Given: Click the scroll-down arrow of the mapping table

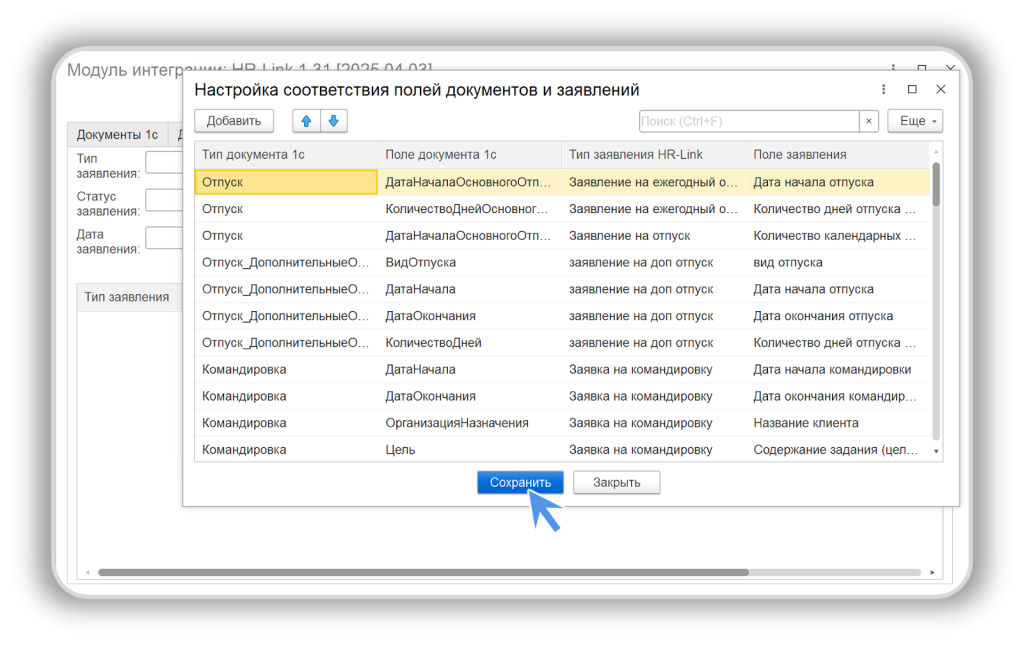Looking at the screenshot, I should tap(936, 451).
